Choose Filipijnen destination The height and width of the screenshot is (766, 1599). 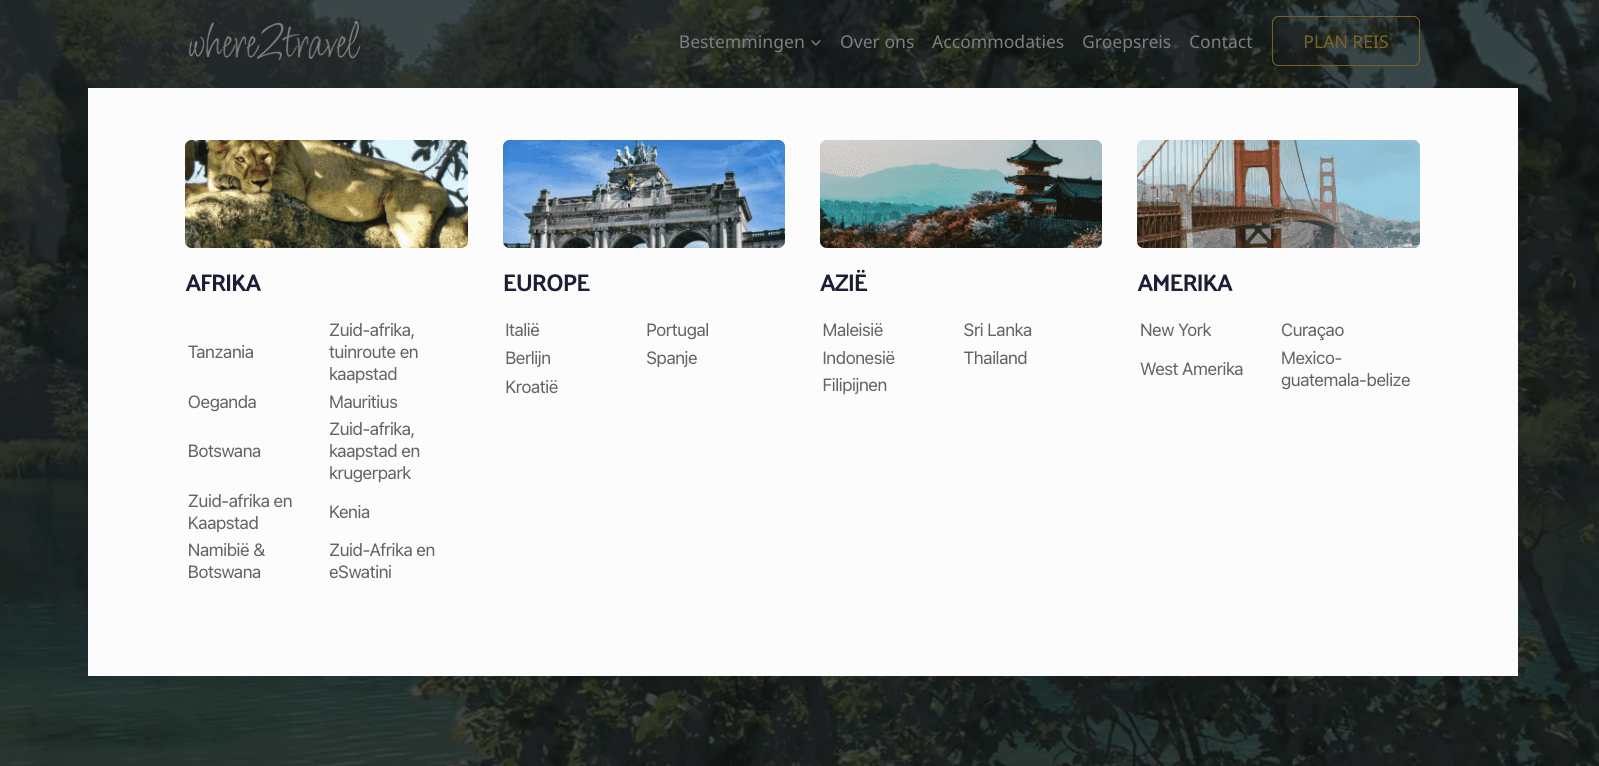(x=854, y=385)
